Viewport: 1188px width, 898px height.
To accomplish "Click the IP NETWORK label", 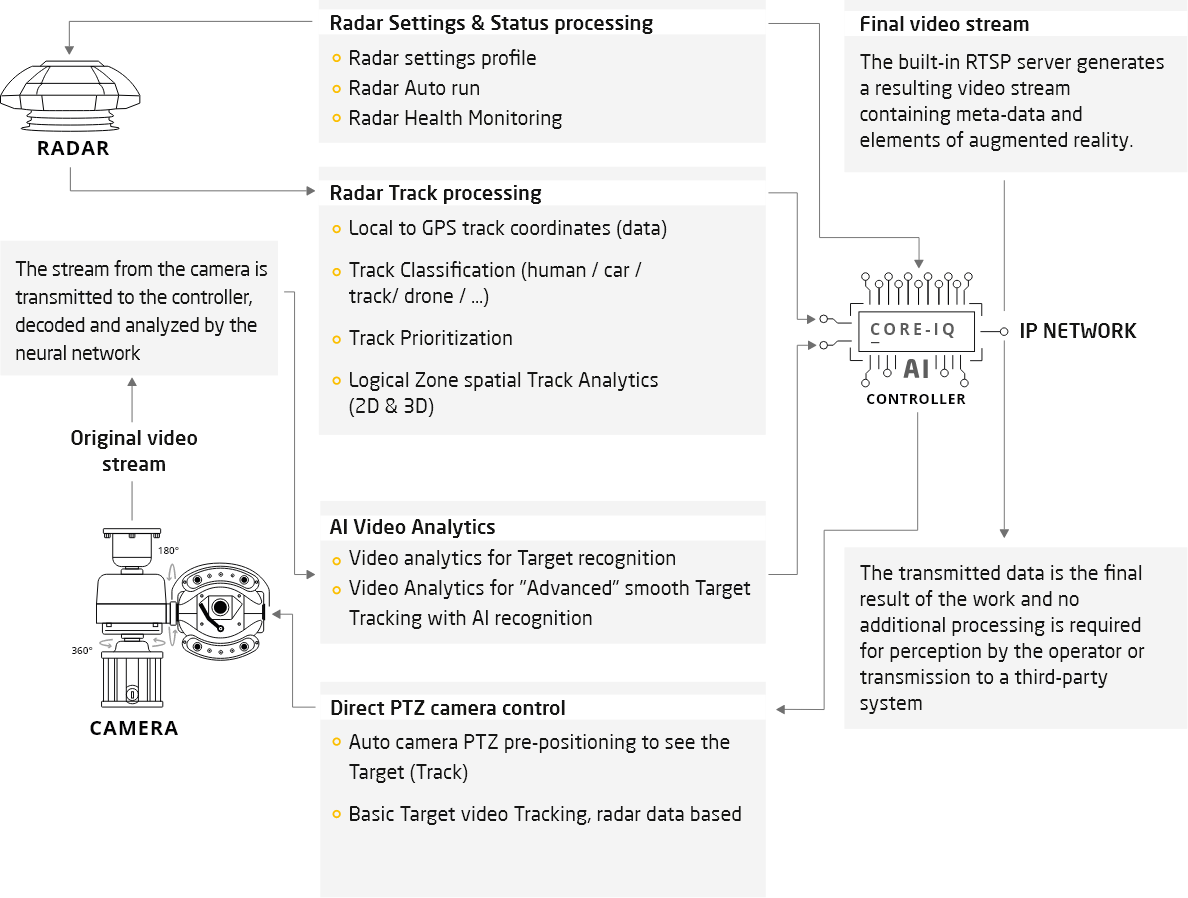I will [1077, 331].
